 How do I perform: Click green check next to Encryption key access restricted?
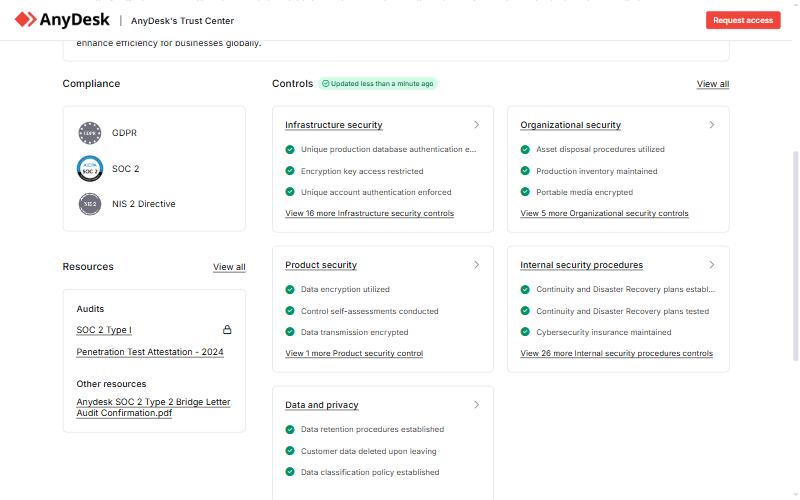[x=290, y=170]
